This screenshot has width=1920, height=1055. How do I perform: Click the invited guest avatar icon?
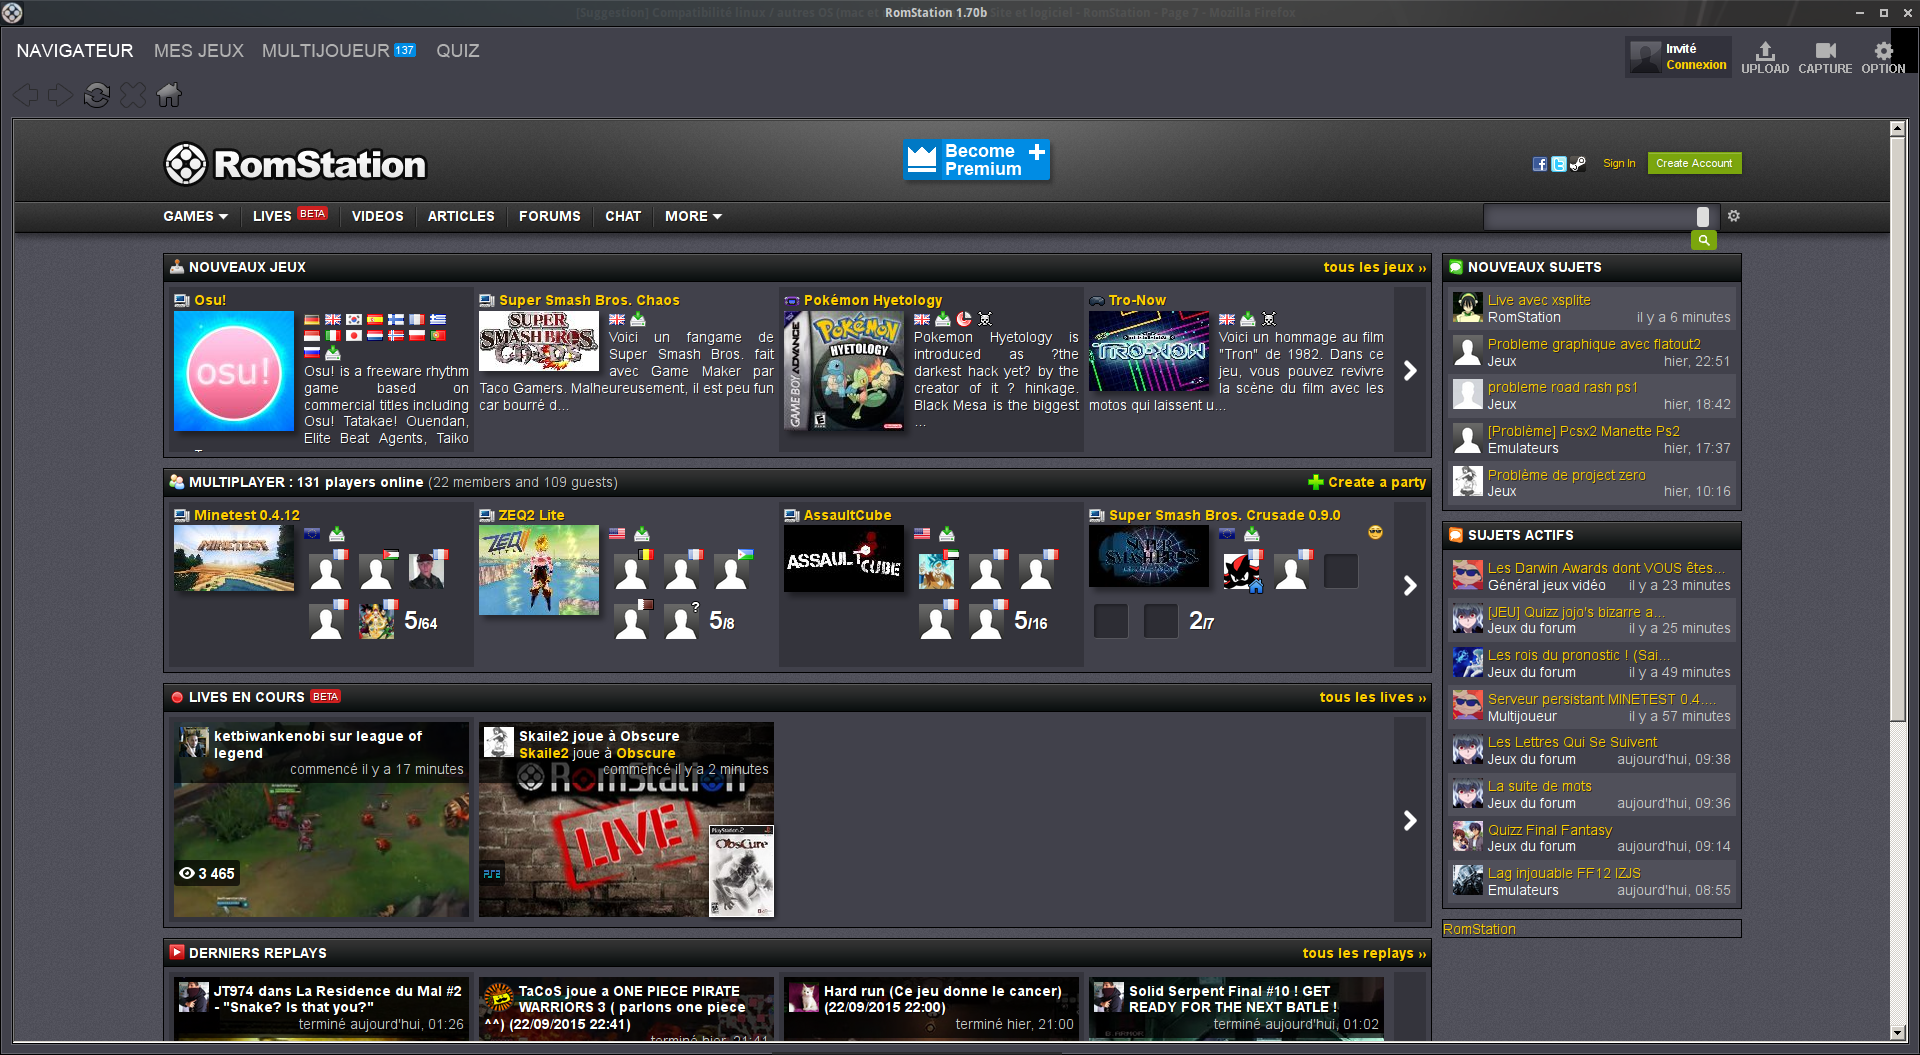(x=1645, y=57)
